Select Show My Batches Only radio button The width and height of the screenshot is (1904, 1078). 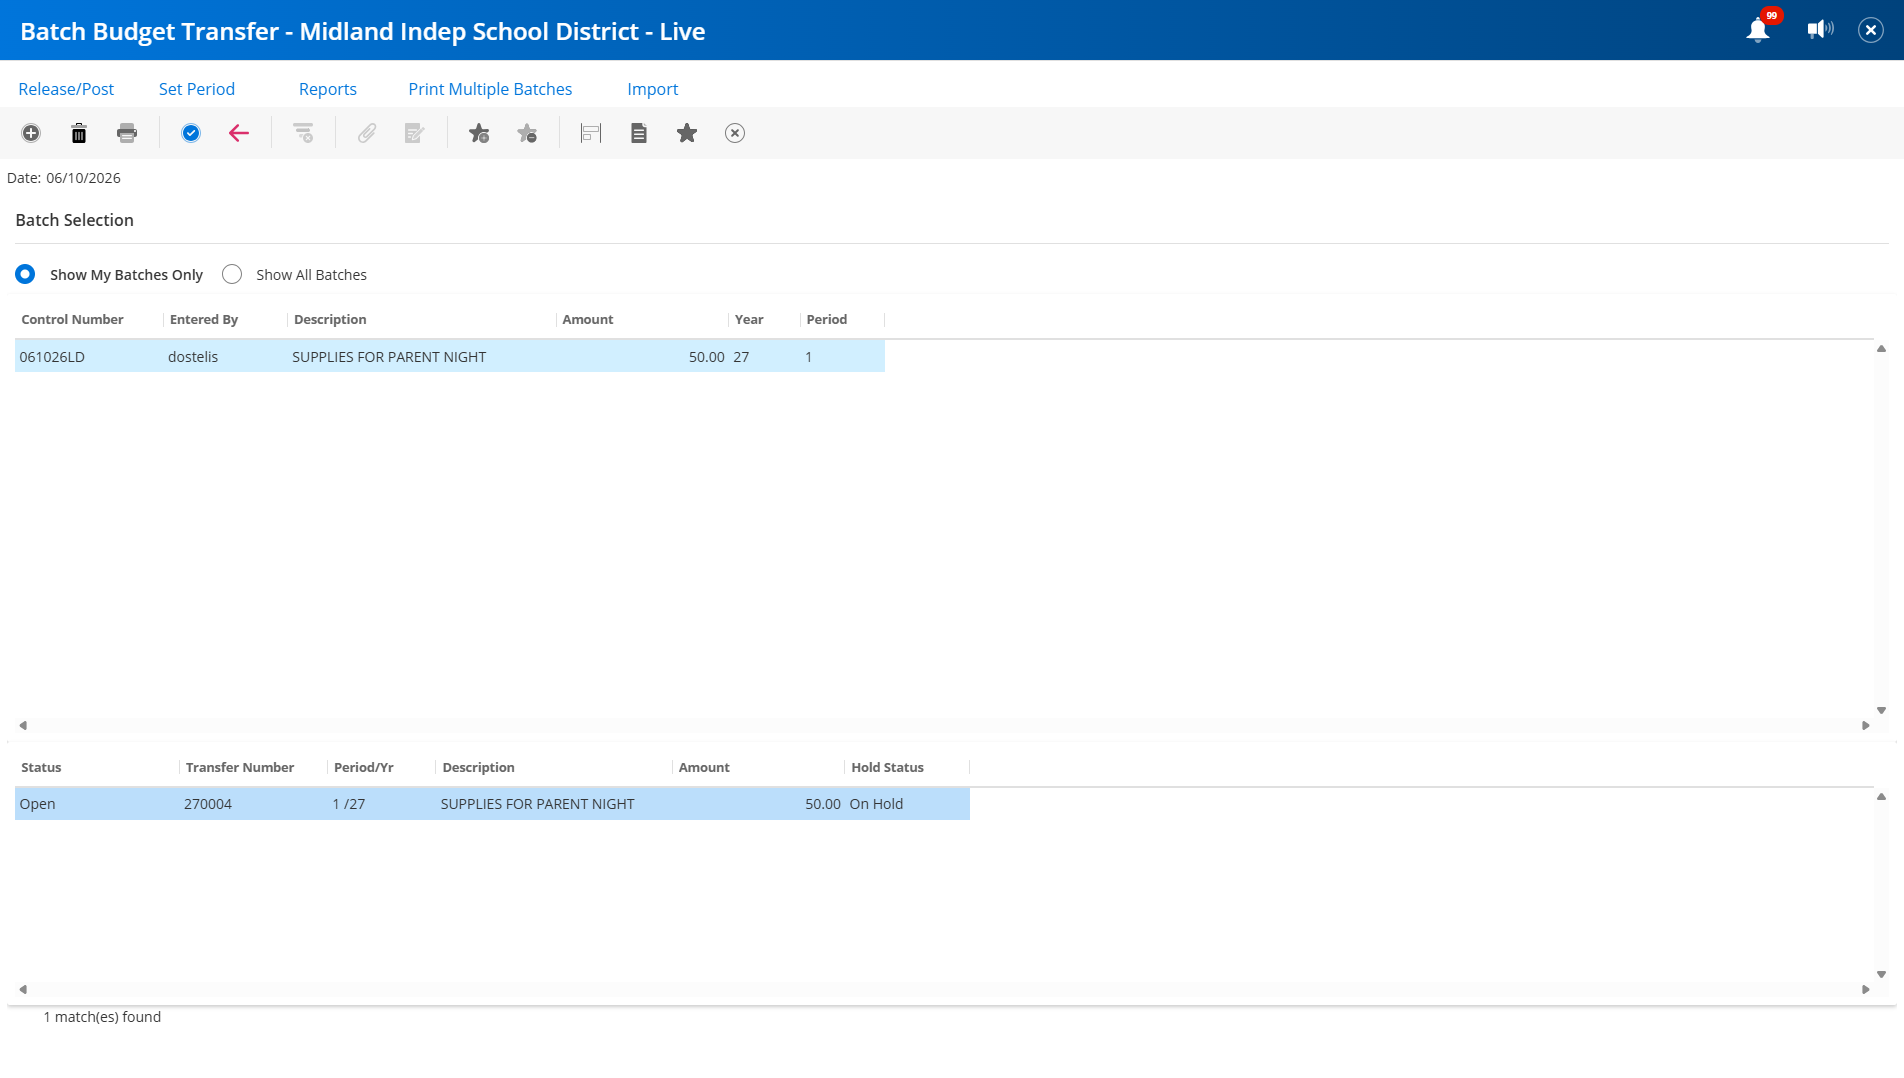pyautogui.click(x=25, y=274)
